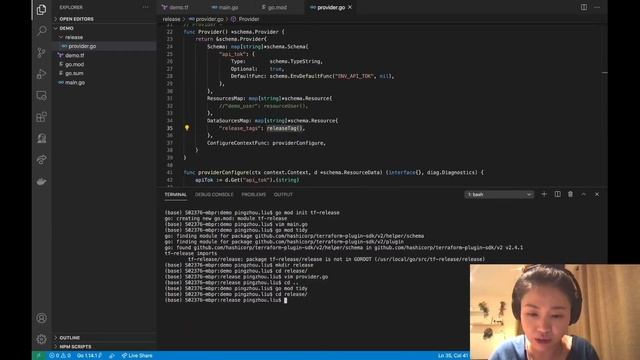Open the Run and Debug view
Viewport: 640px width, 360px height.
coord(41,74)
